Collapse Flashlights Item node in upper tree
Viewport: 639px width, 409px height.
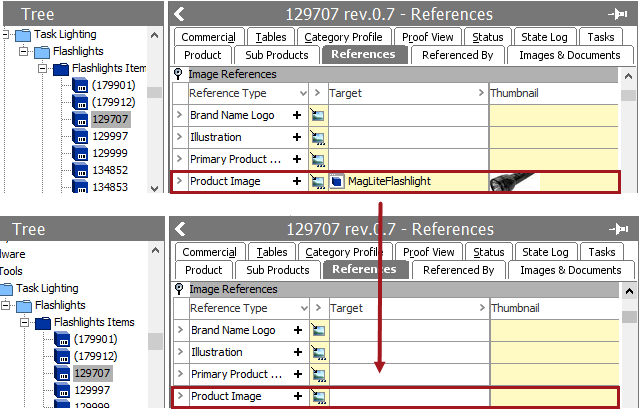[x=42, y=68]
